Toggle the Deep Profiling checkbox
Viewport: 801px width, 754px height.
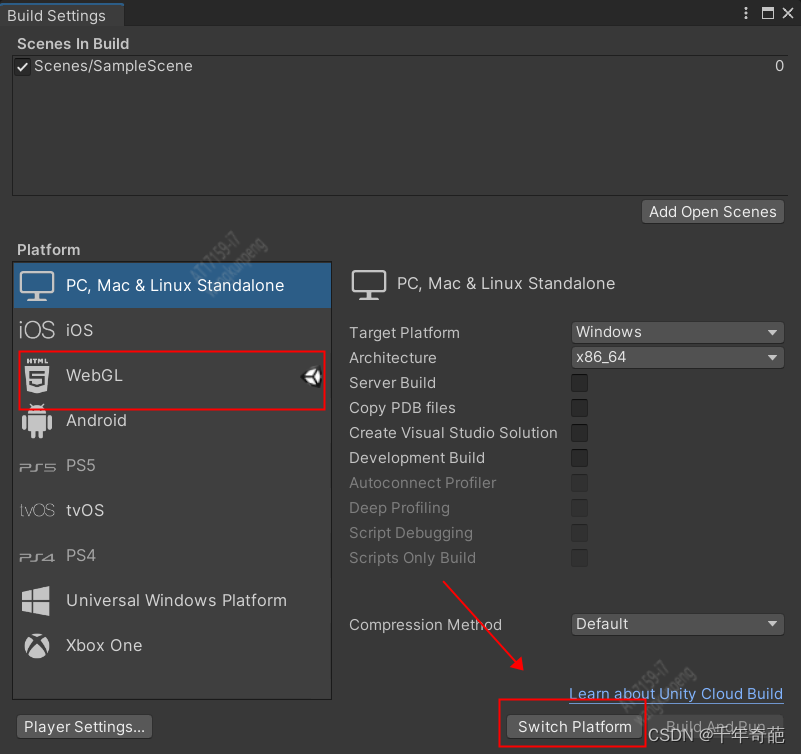579,508
